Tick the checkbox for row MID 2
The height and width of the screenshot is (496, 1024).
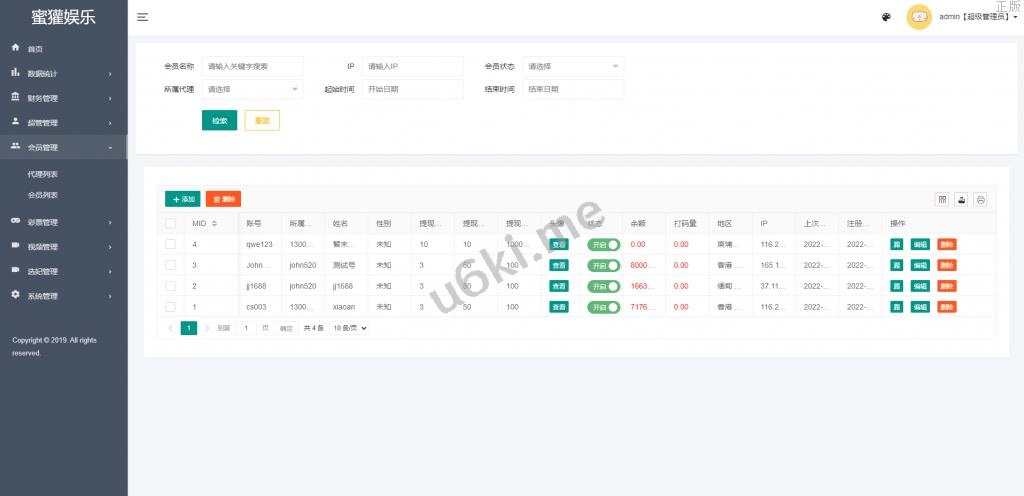pos(170,286)
